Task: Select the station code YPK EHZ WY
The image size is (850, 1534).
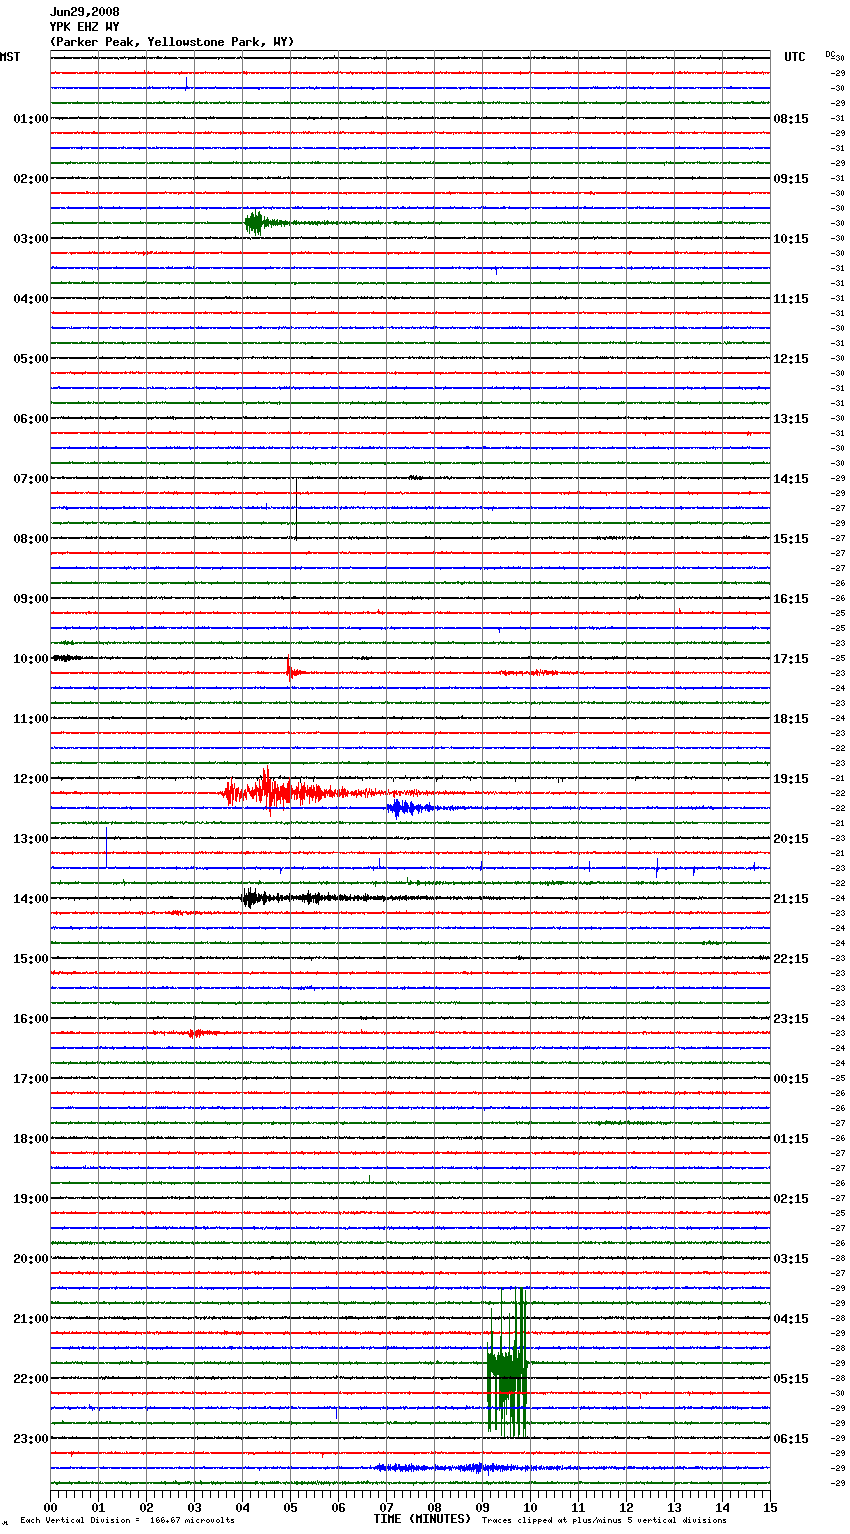Action: click(85, 27)
